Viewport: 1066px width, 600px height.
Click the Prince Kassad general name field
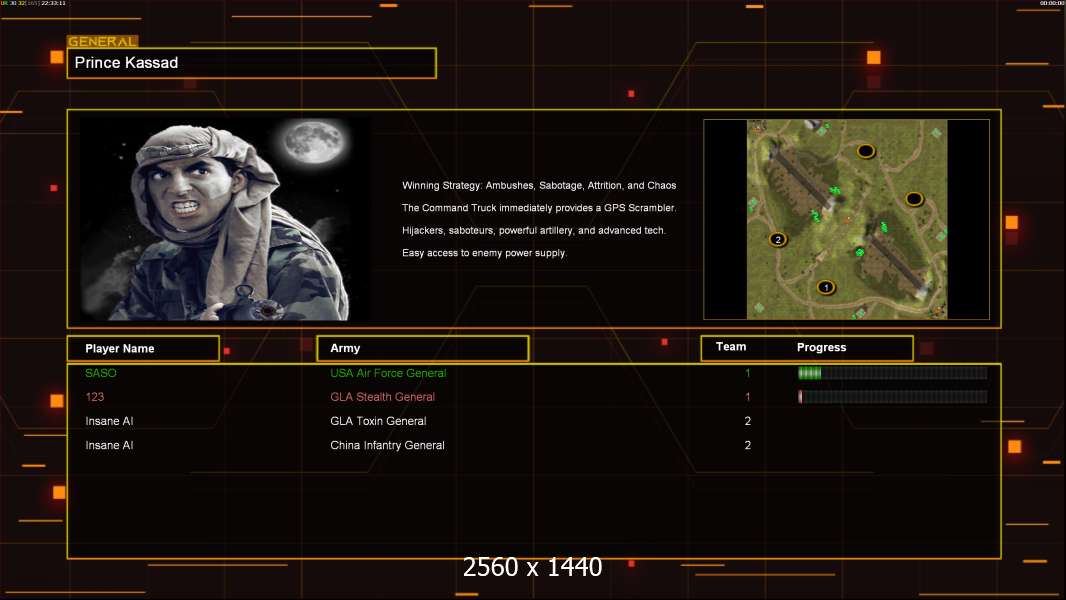point(252,63)
